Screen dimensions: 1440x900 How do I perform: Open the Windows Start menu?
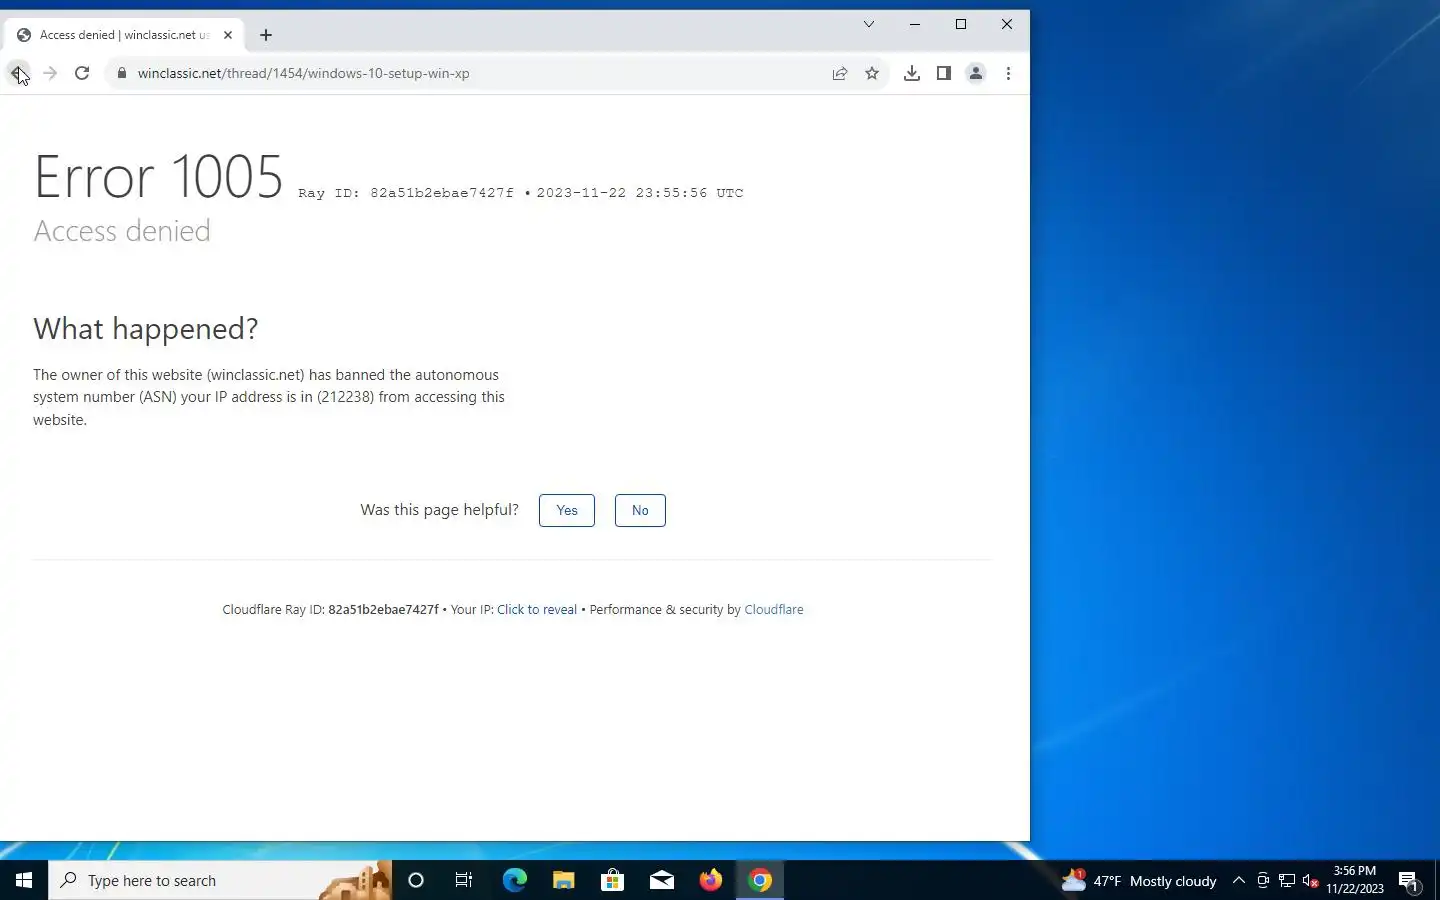pyautogui.click(x=24, y=880)
